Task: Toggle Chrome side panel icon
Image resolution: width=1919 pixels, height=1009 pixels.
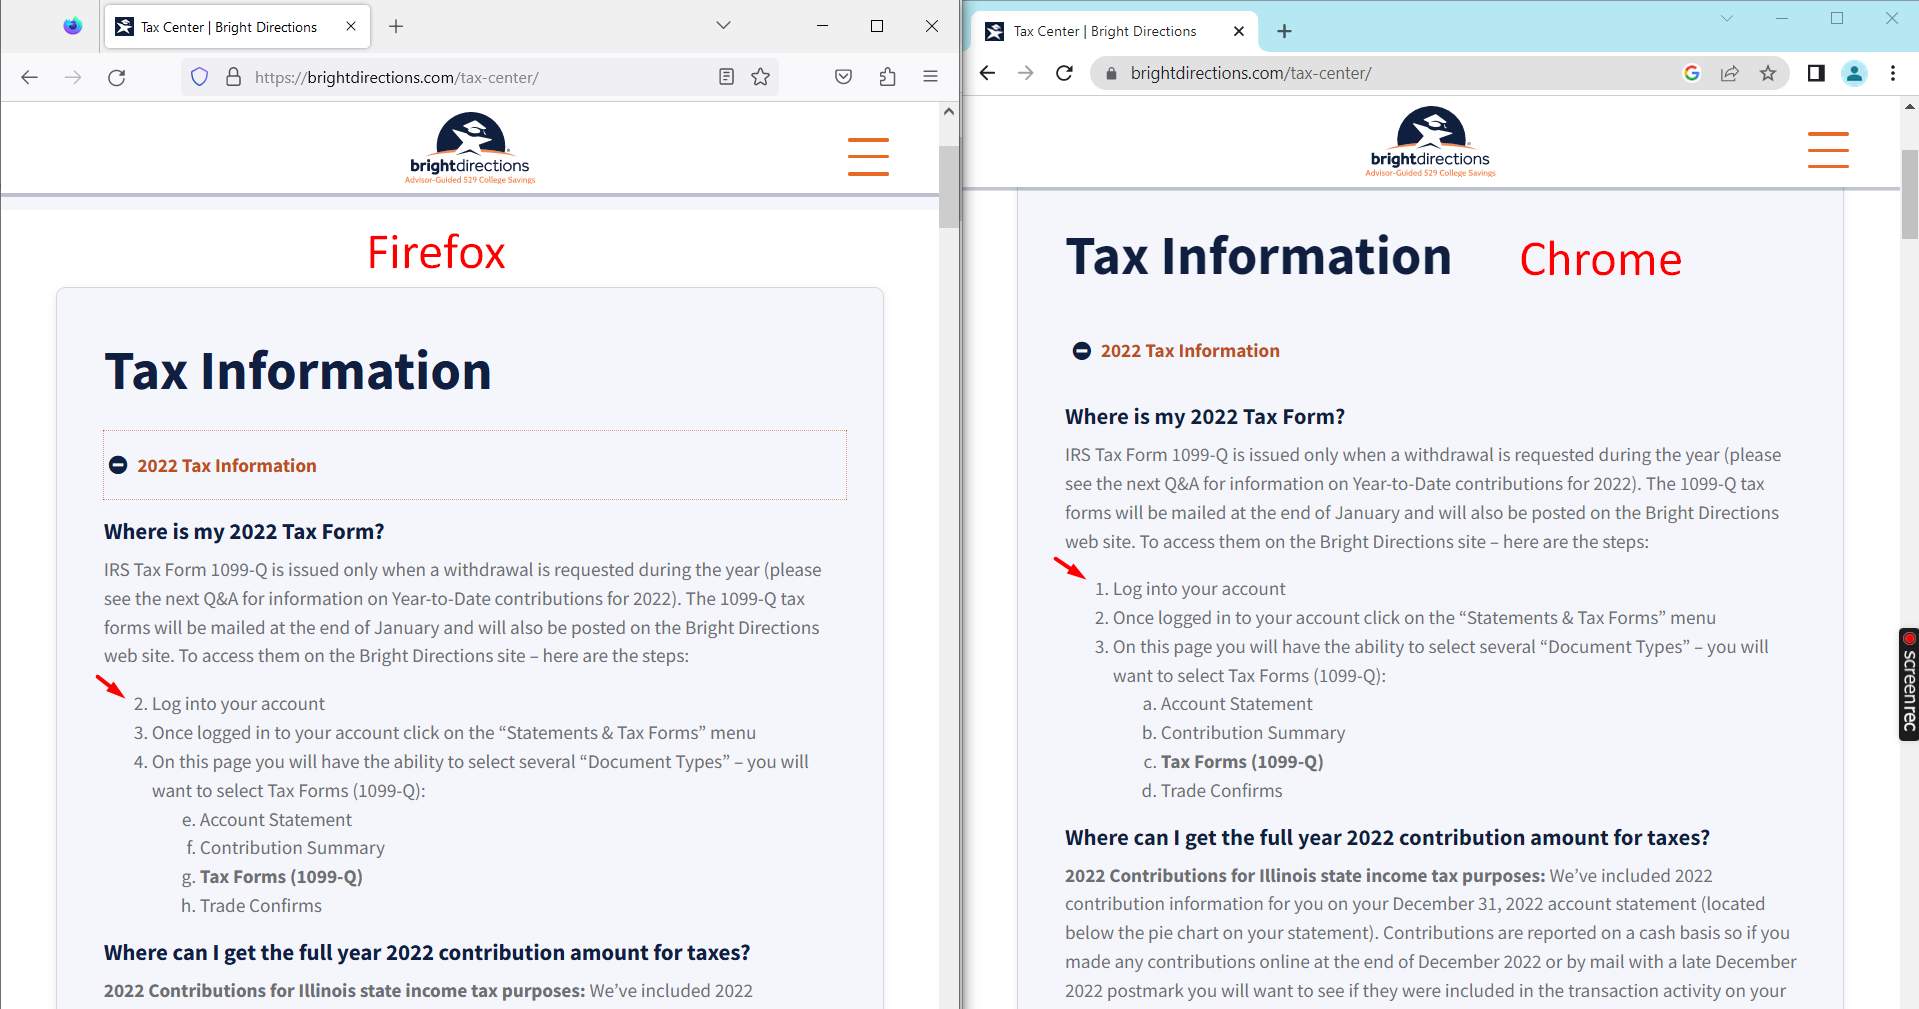Action: click(x=1816, y=73)
